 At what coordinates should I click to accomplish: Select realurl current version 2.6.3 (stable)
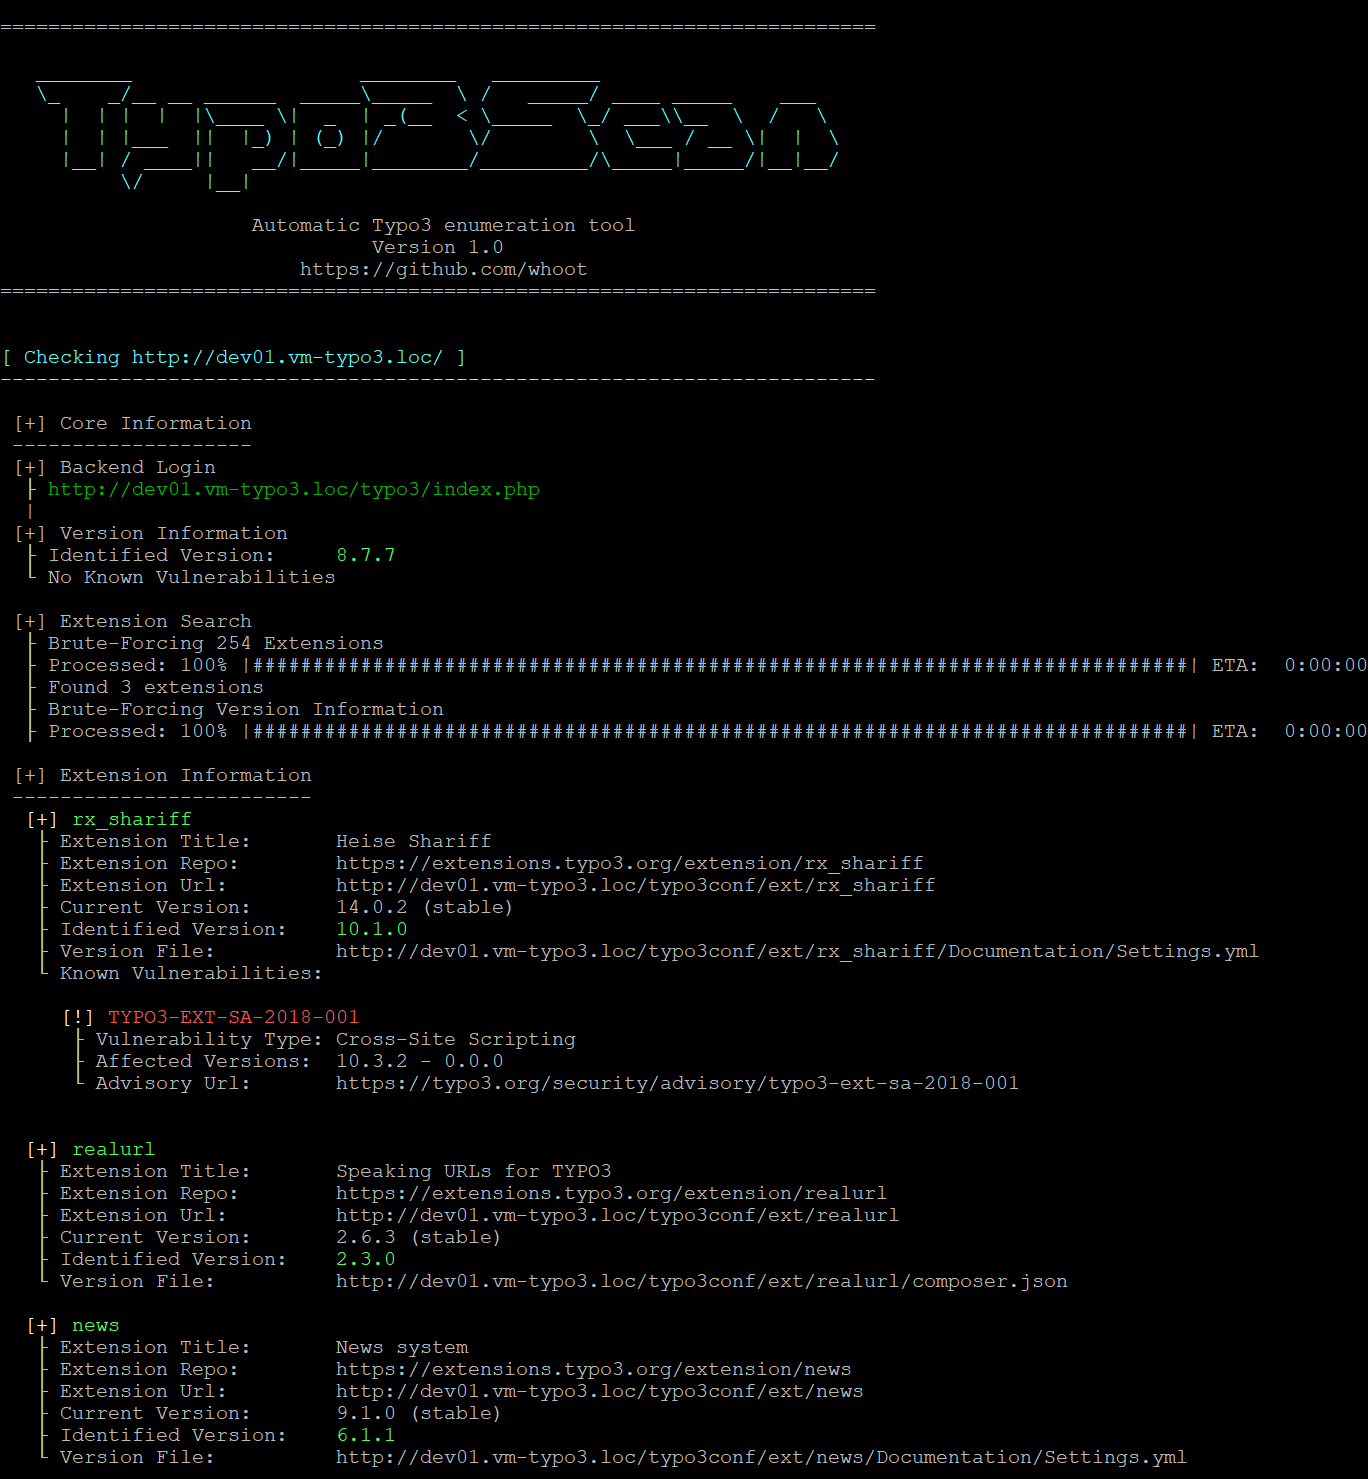418,1237
